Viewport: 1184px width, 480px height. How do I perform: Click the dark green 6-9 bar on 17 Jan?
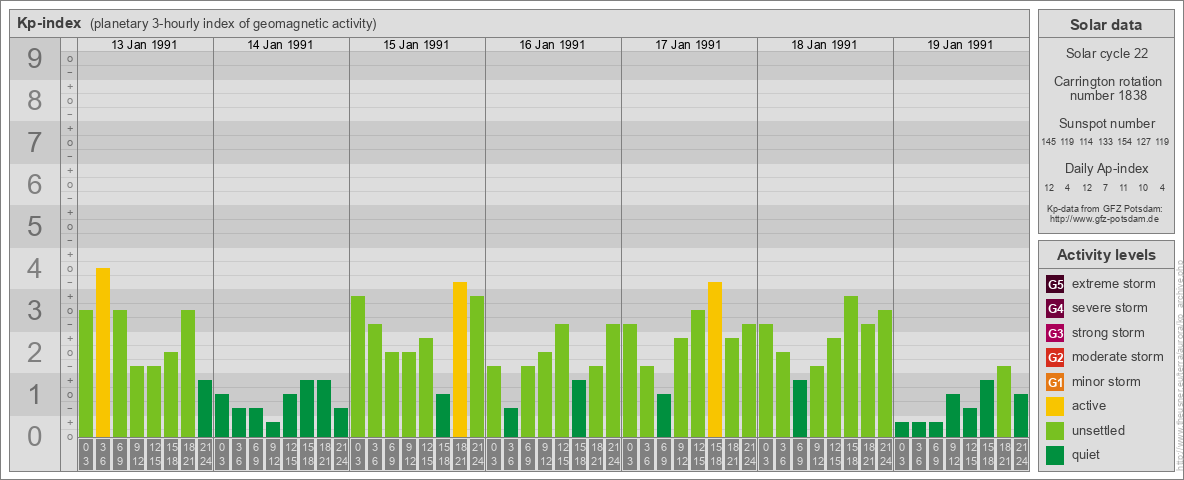point(664,415)
